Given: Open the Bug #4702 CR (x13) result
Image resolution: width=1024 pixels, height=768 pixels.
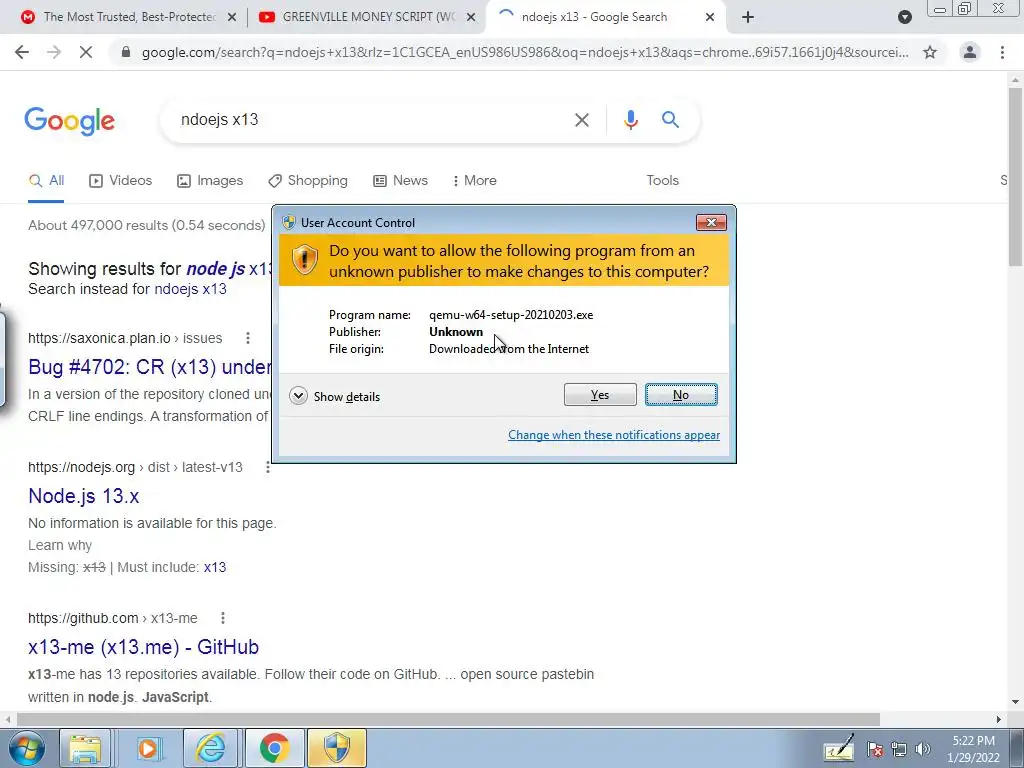Looking at the screenshot, I should pyautogui.click(x=150, y=367).
